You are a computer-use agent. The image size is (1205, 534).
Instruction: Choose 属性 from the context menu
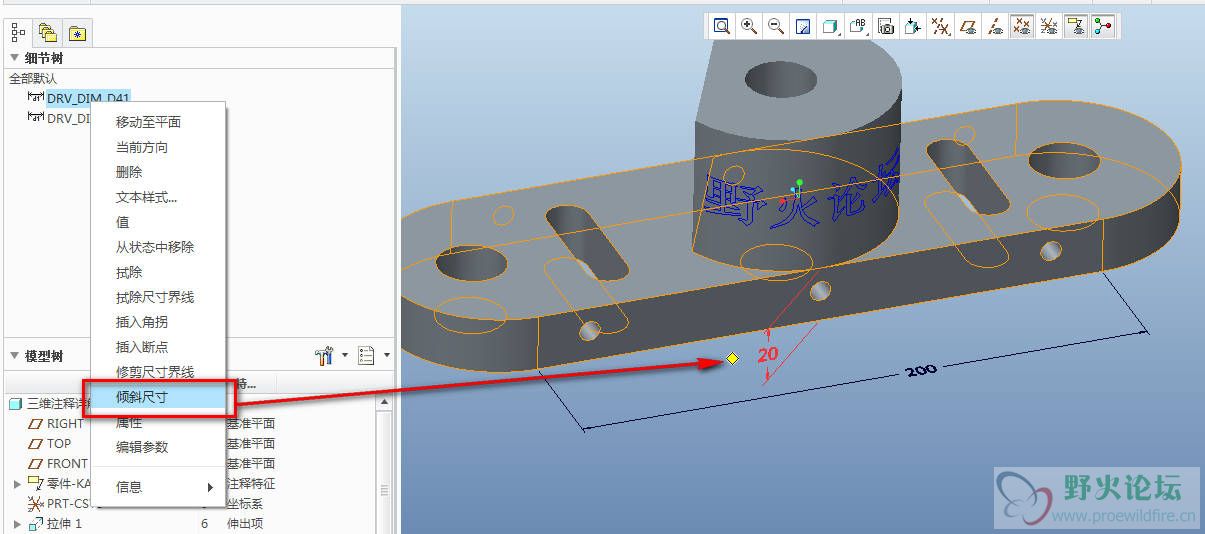(159, 422)
